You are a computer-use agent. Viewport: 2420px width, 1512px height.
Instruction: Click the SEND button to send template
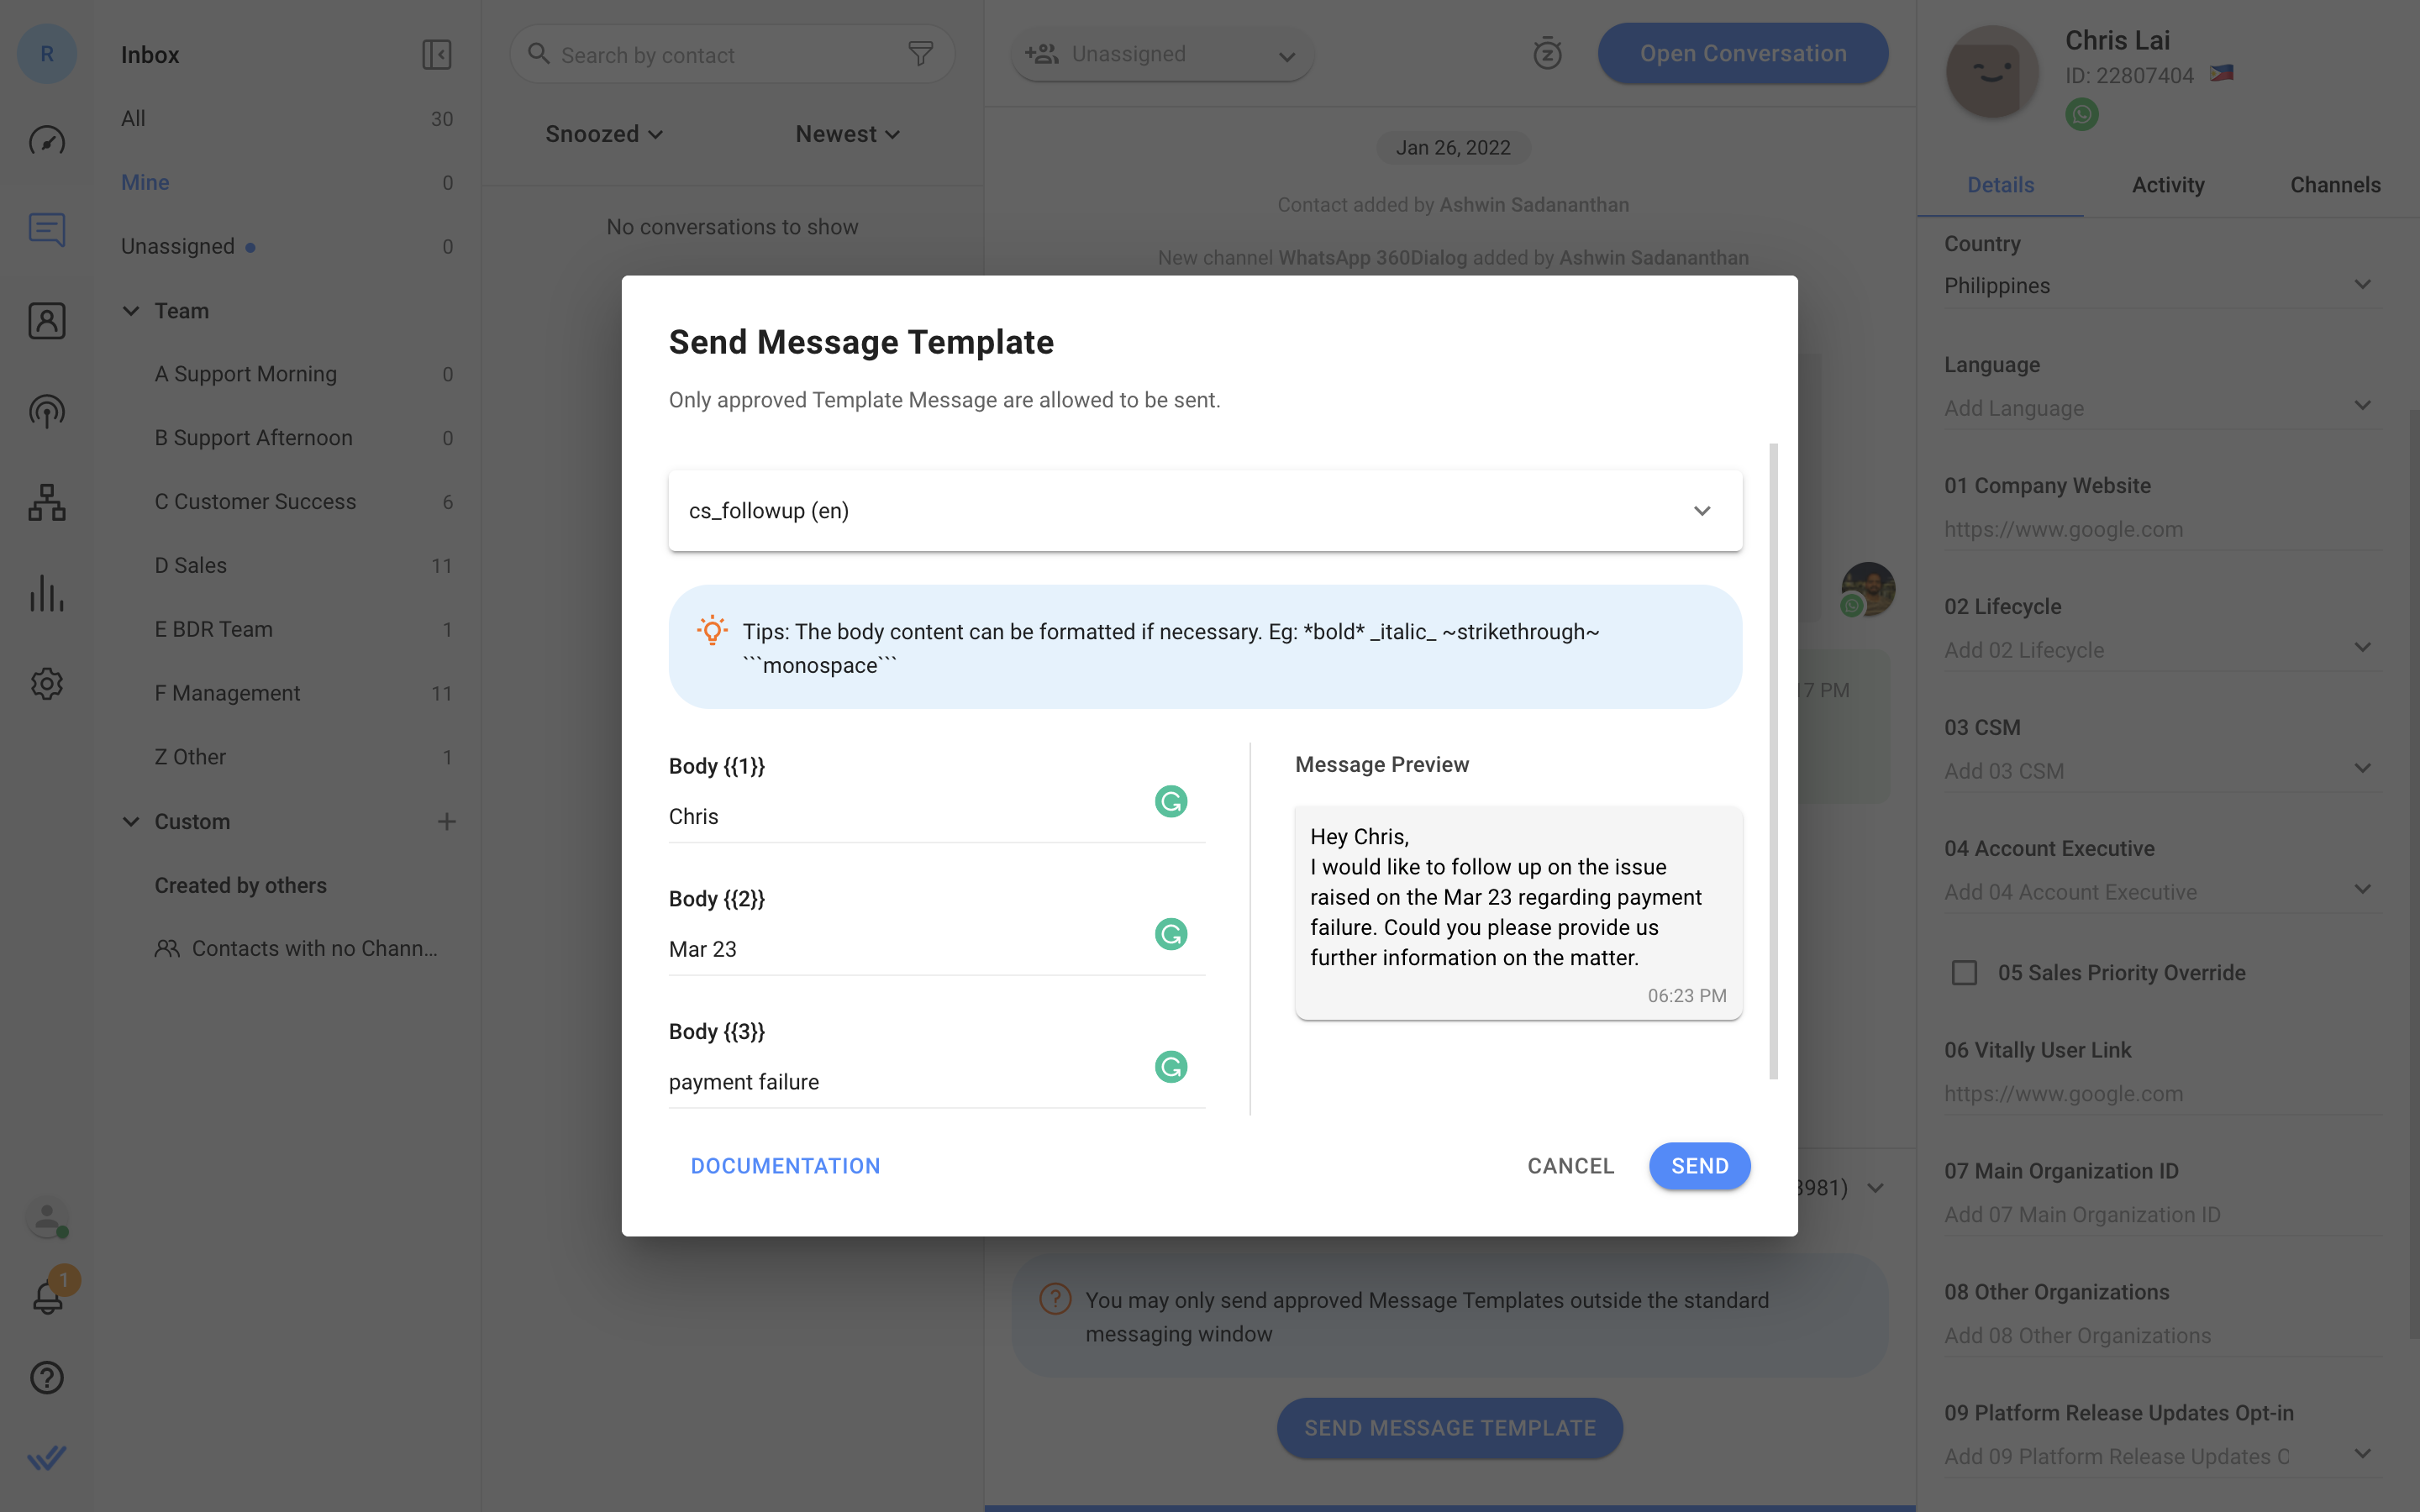pyautogui.click(x=1699, y=1165)
